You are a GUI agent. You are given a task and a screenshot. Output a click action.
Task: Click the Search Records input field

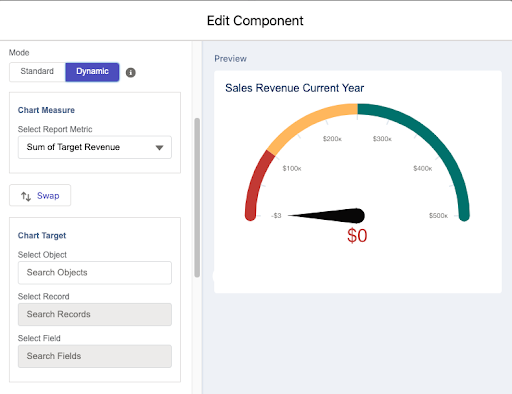95,314
